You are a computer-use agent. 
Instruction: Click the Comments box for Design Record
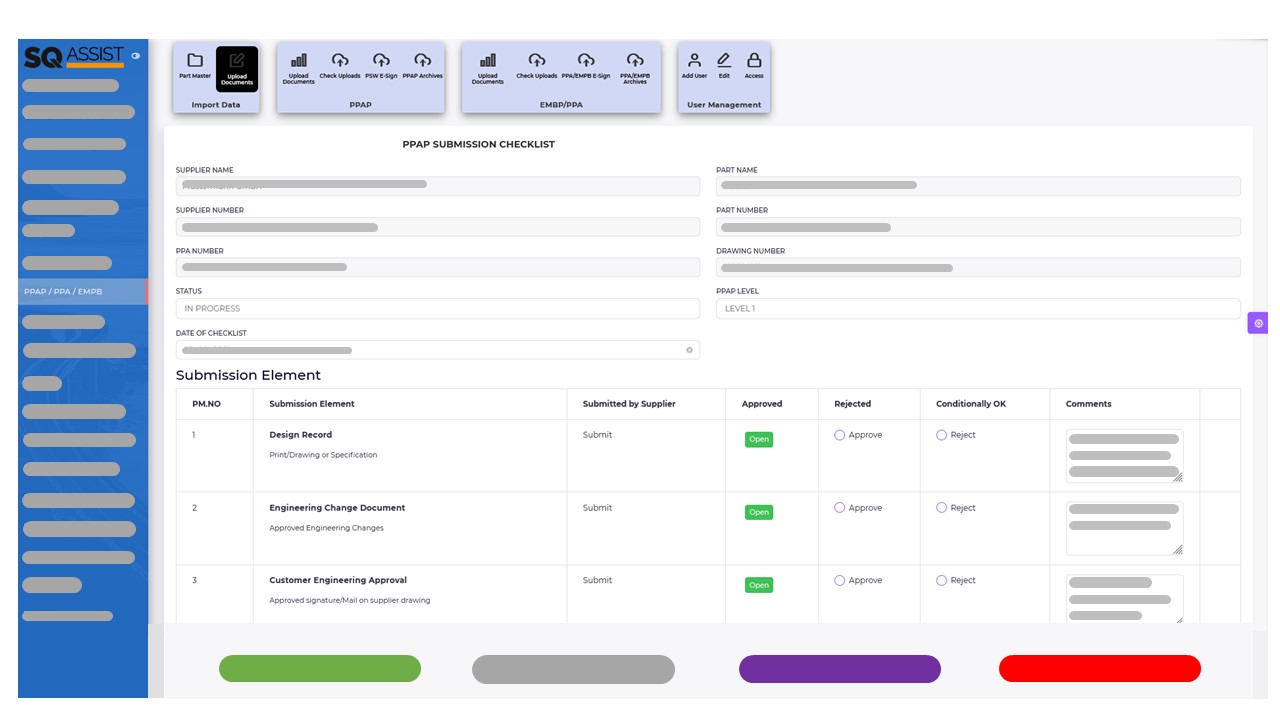tap(1125, 456)
